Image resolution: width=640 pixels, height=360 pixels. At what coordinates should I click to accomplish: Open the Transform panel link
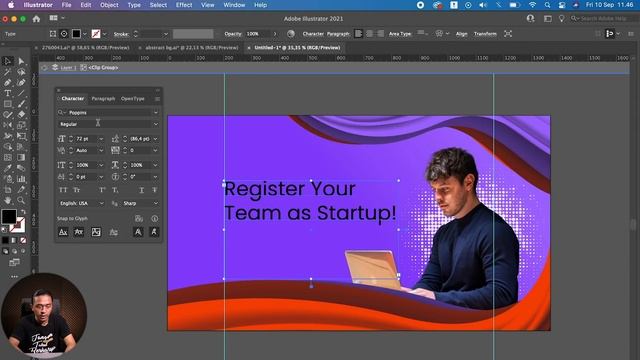pyautogui.click(x=485, y=34)
